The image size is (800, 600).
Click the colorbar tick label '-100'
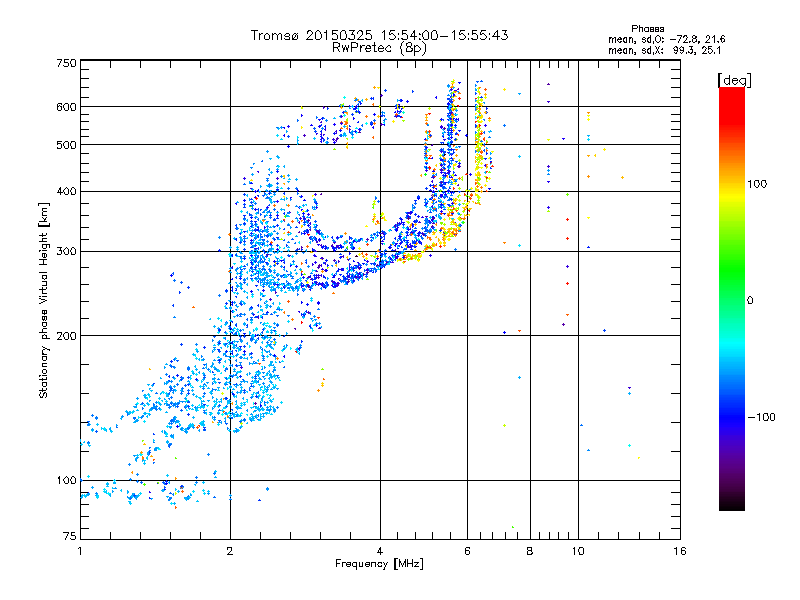tap(761, 417)
